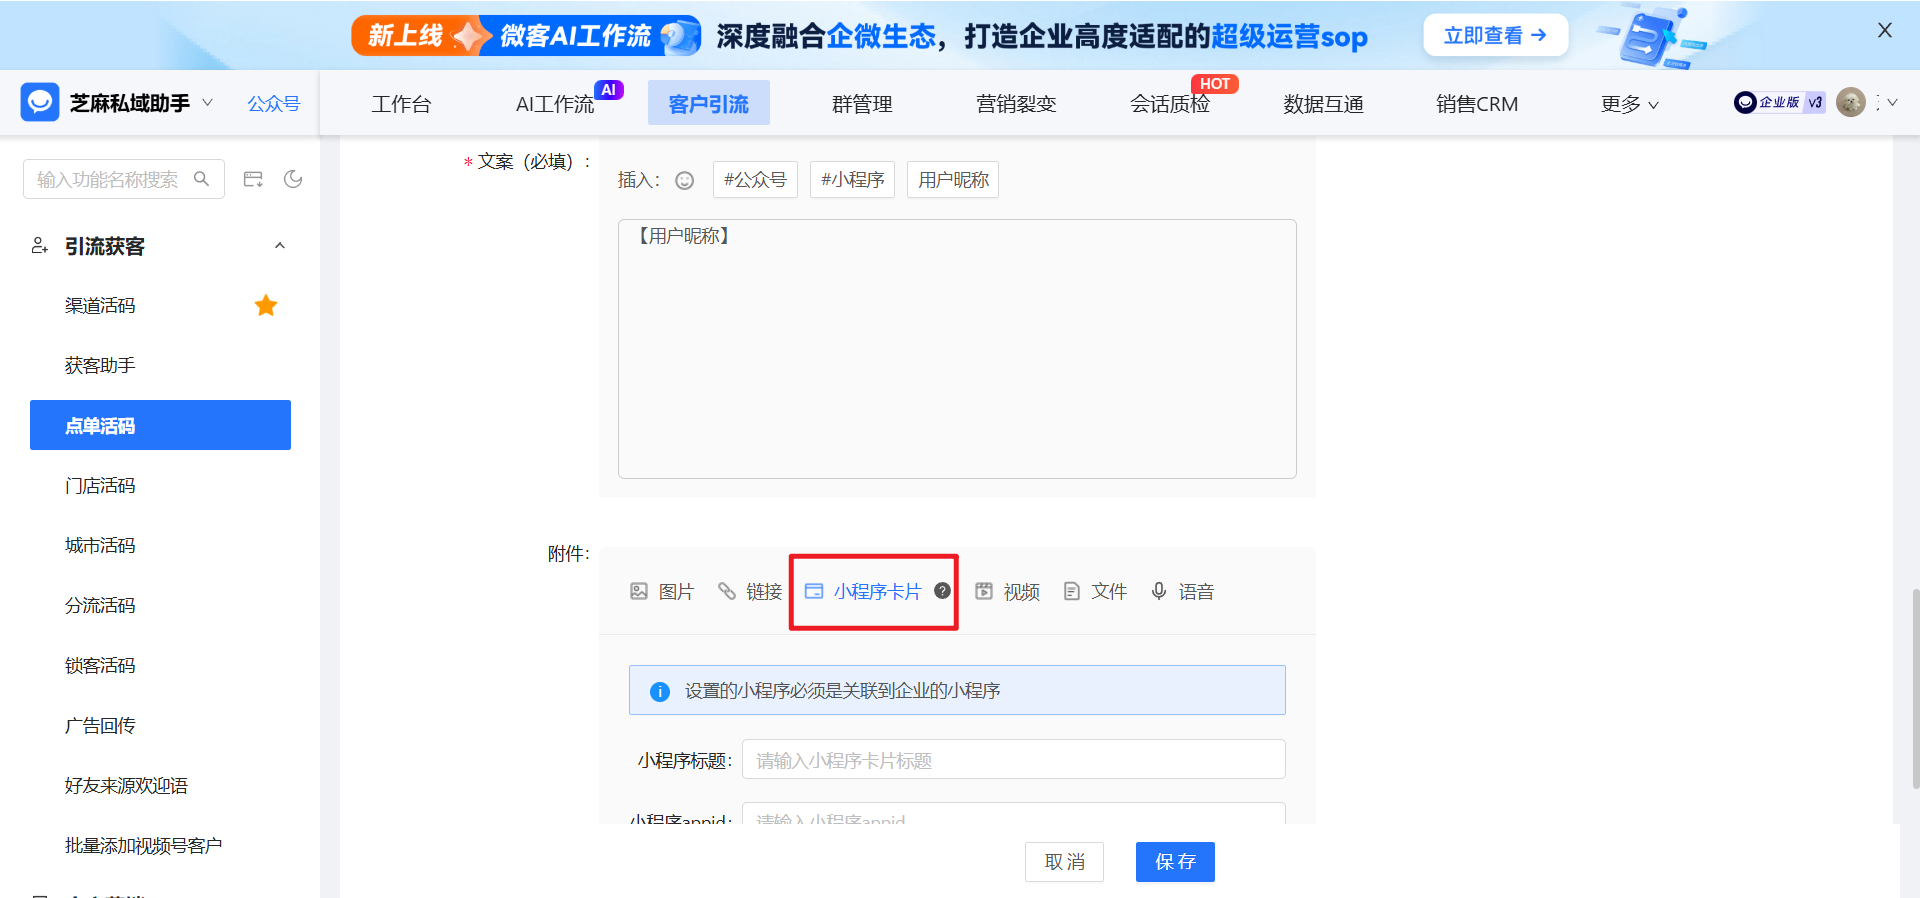The image size is (1920, 898).
Task: Open 门店活码 in sidebar
Action: tap(100, 486)
